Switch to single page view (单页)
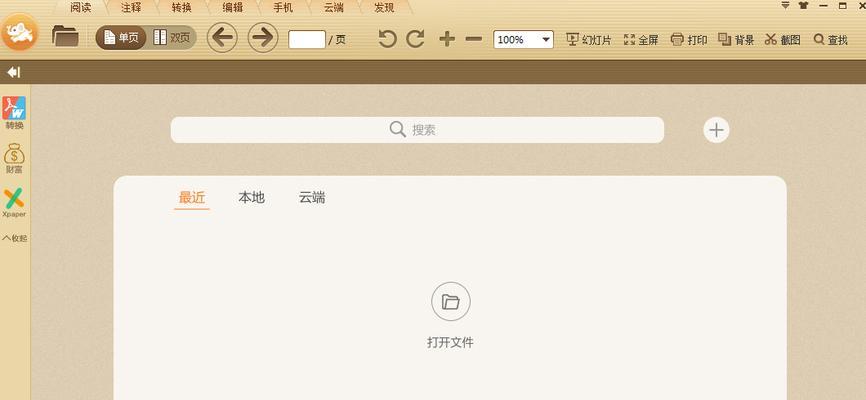 (x=121, y=38)
